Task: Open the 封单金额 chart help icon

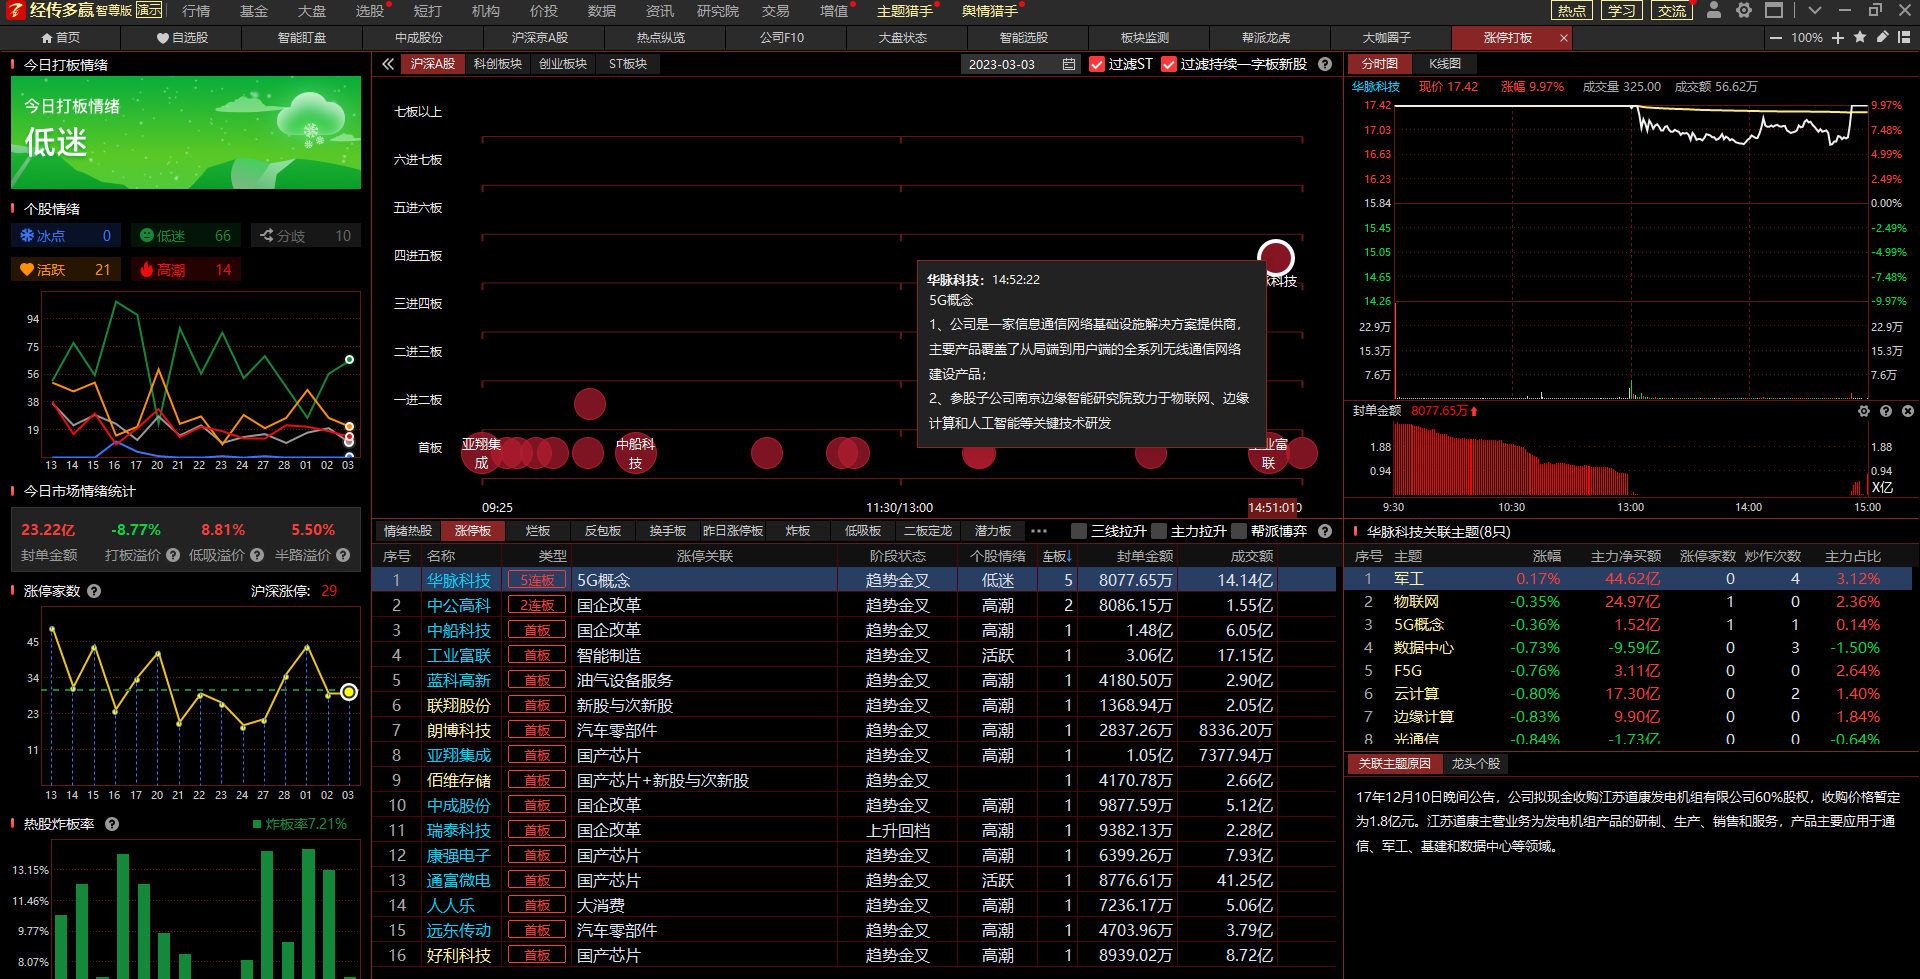Action: pos(1886,411)
